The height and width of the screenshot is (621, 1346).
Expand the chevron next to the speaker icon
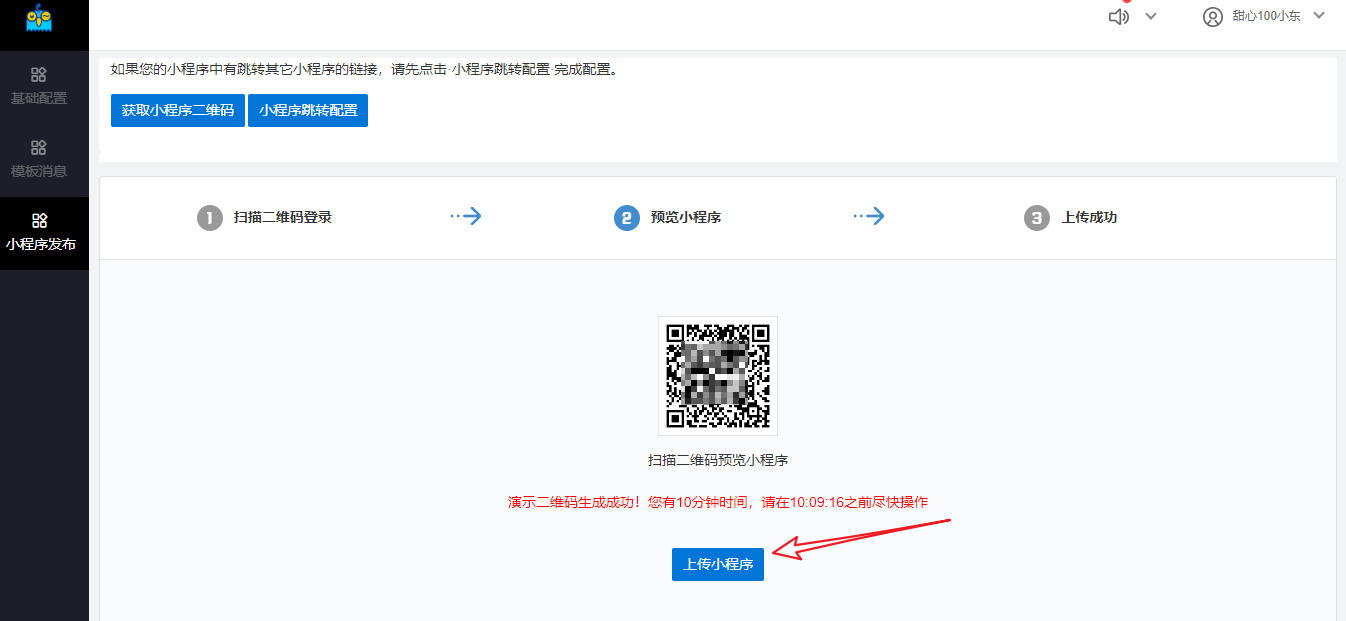(1151, 16)
